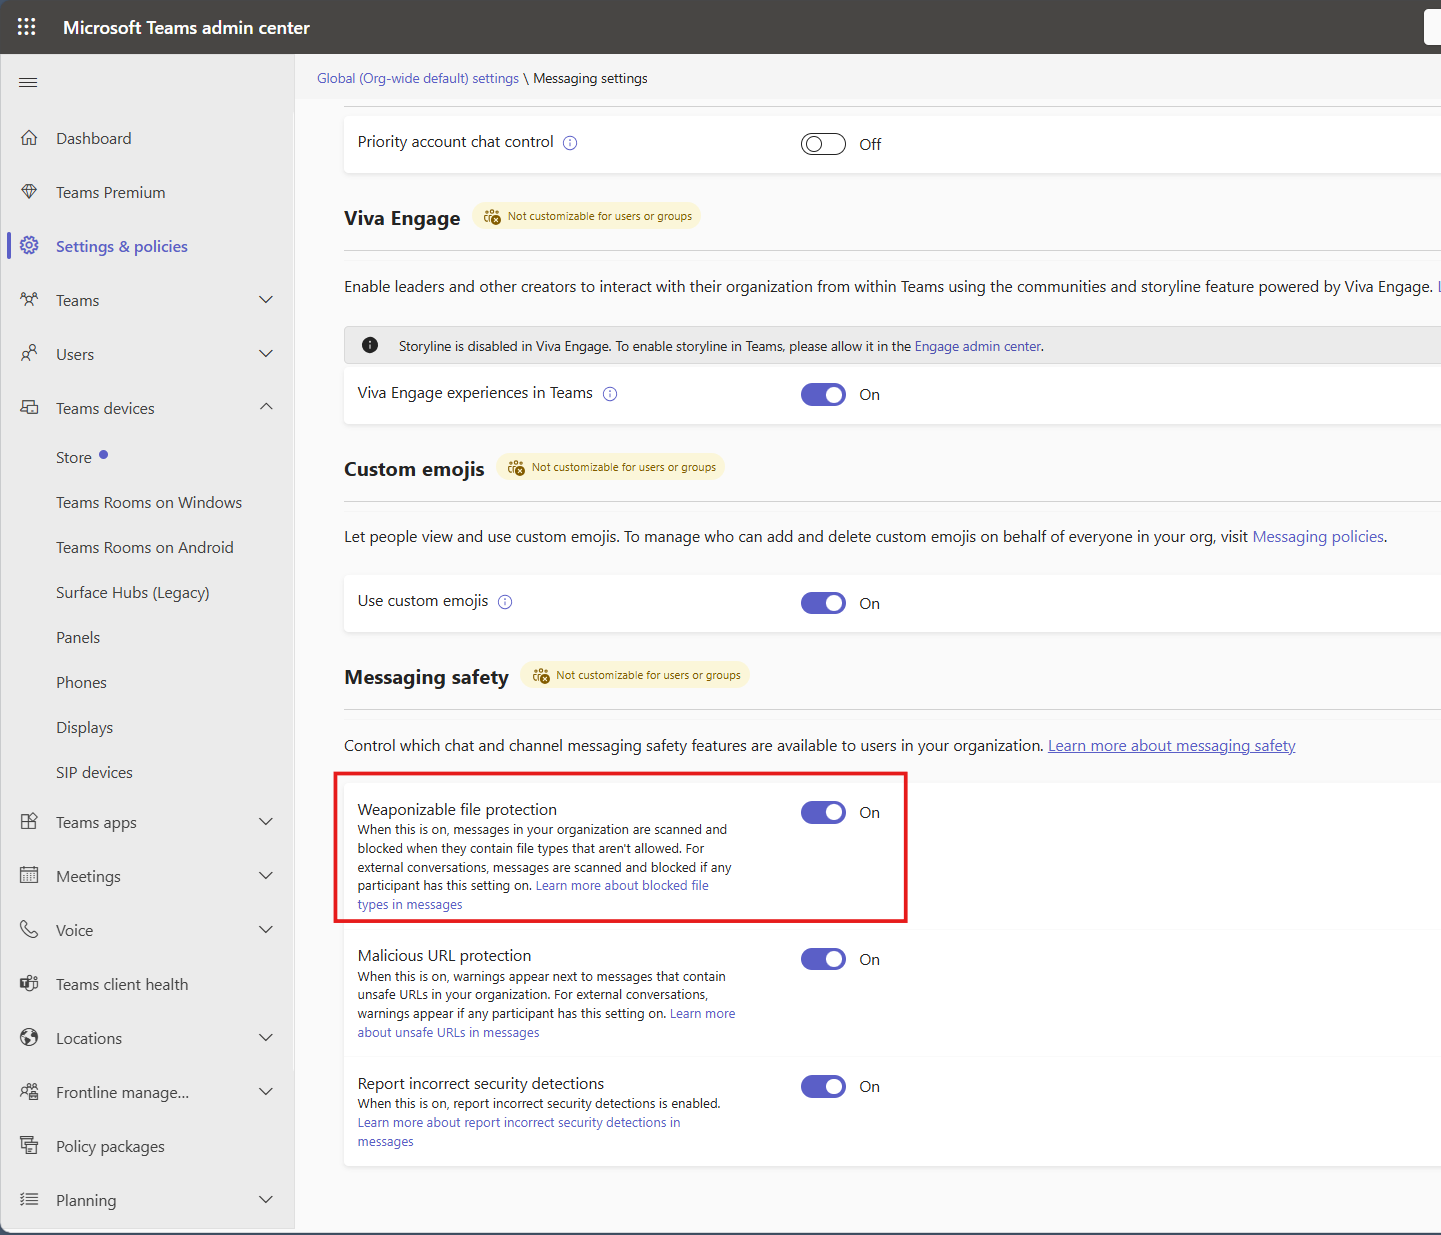Enable Priority account chat control toggle
Viewport: 1441px width, 1235px height.
823,144
